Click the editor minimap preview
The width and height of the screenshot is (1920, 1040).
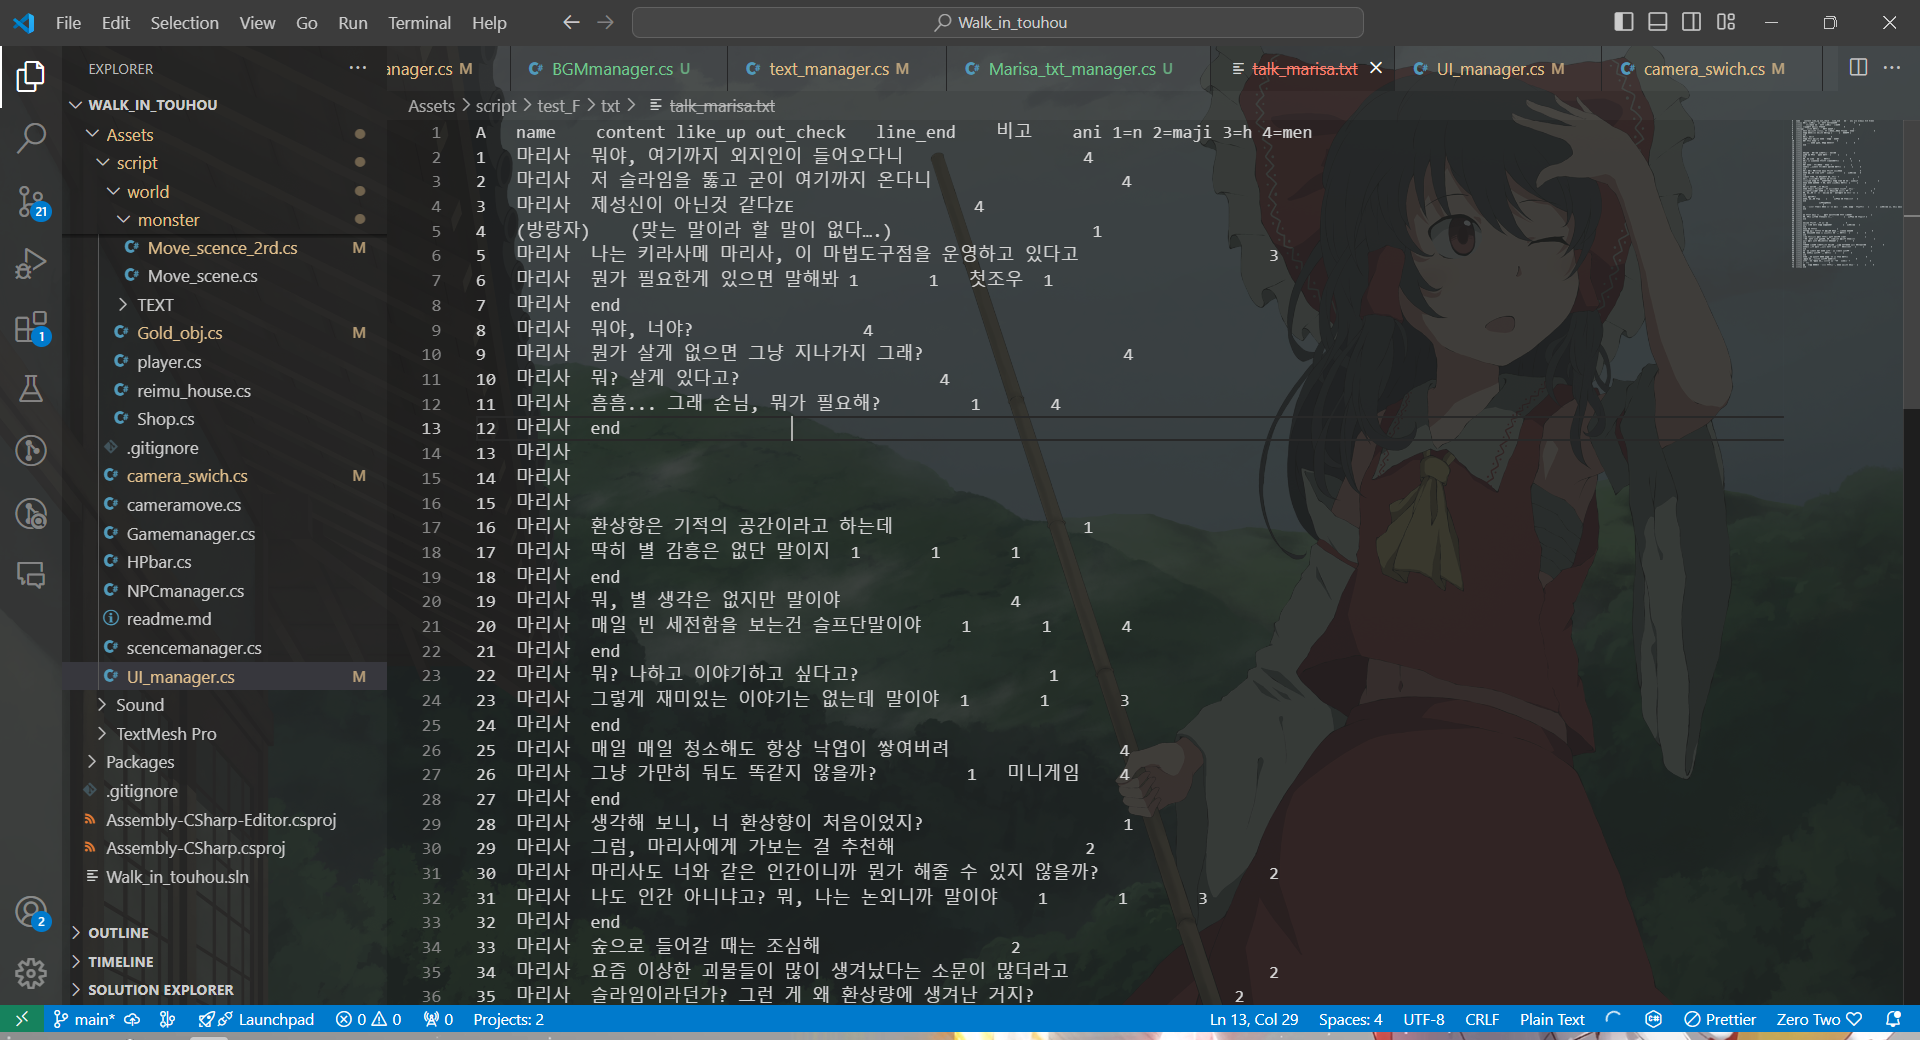coord(1845,193)
